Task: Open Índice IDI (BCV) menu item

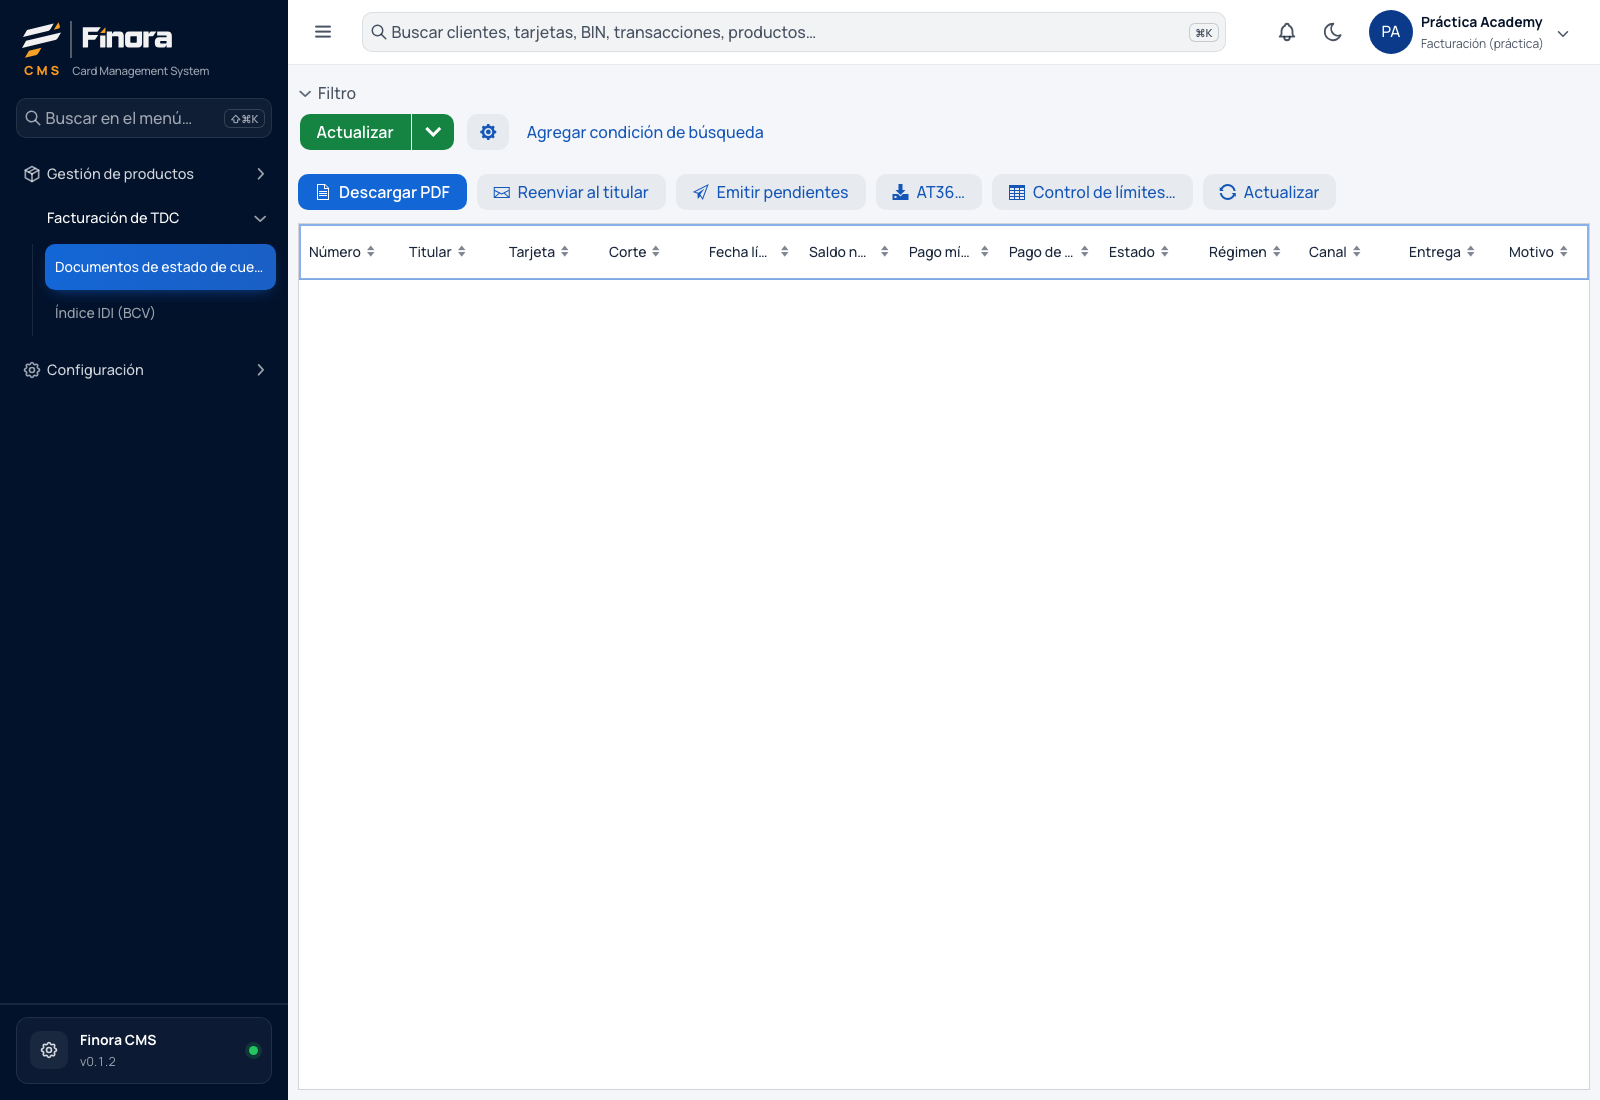Action: [x=160, y=313]
